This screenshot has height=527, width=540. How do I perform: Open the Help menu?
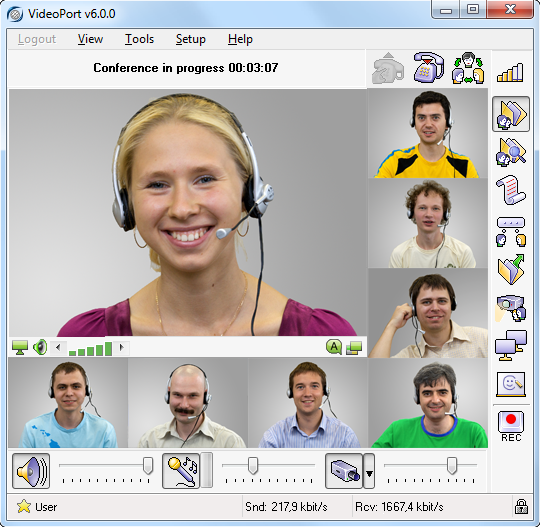240,39
